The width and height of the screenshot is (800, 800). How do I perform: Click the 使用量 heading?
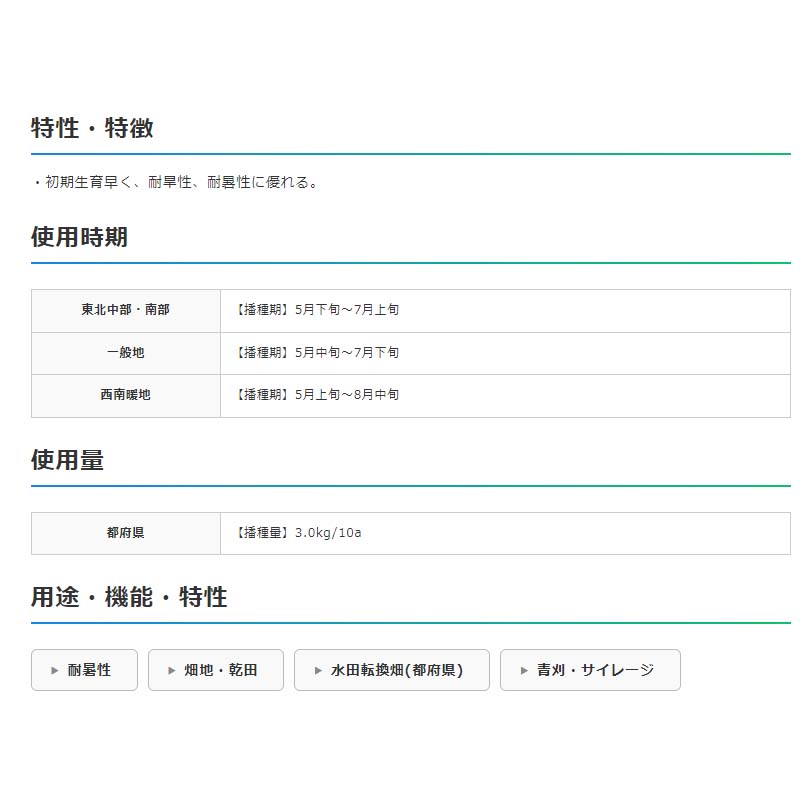(x=67, y=460)
